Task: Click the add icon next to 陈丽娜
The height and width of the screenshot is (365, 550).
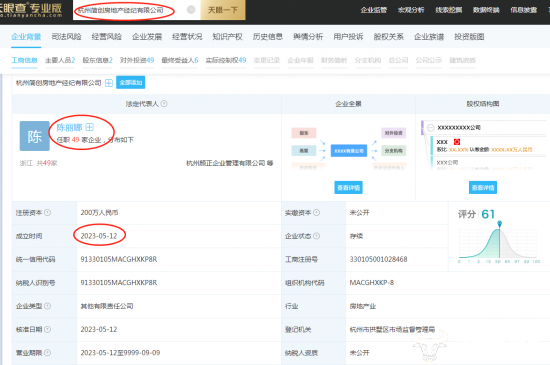Action: click(89, 127)
